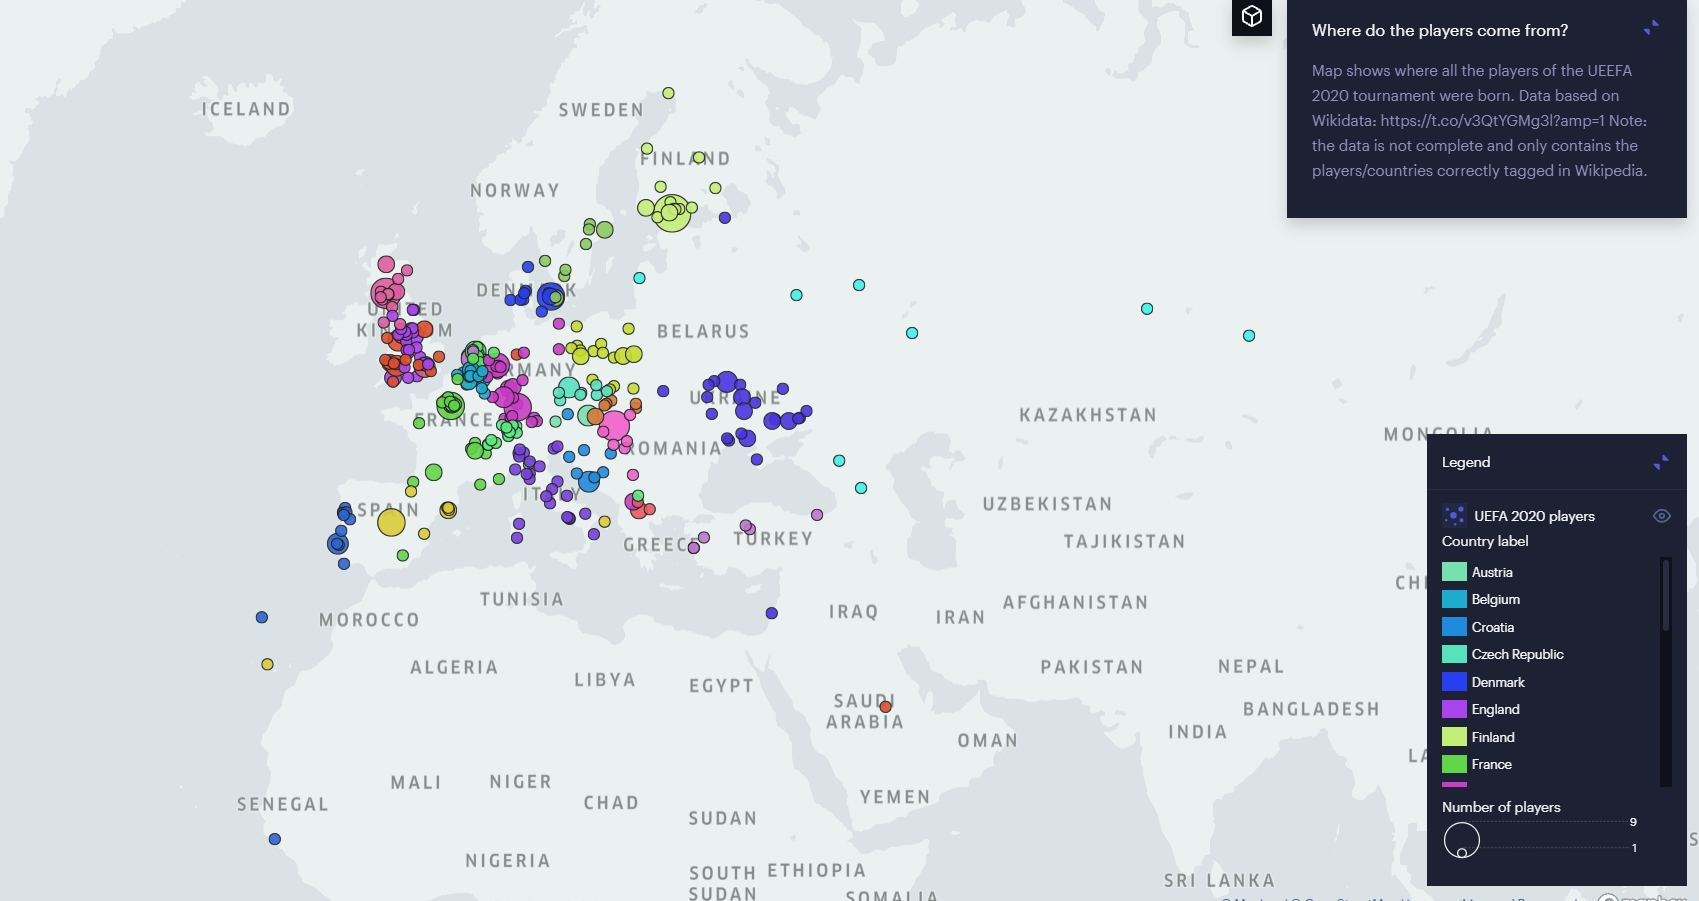
Task: Toggle the 3D cube map view icon
Action: point(1251,17)
